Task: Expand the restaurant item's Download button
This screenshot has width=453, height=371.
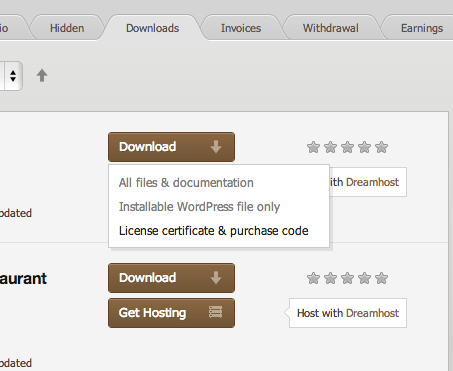Action: pyautogui.click(x=171, y=278)
